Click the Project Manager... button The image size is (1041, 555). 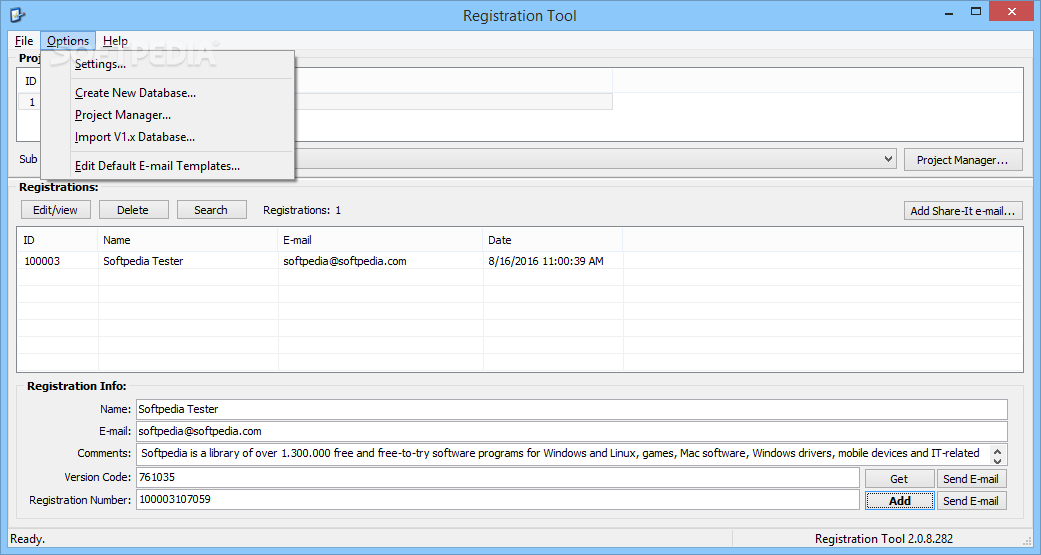[963, 160]
